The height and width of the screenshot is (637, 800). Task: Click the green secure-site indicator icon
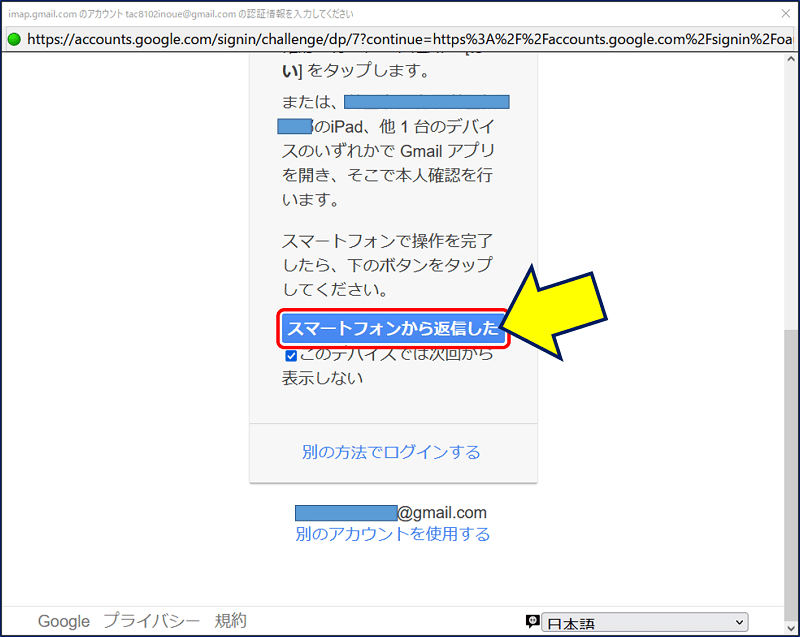[14, 39]
